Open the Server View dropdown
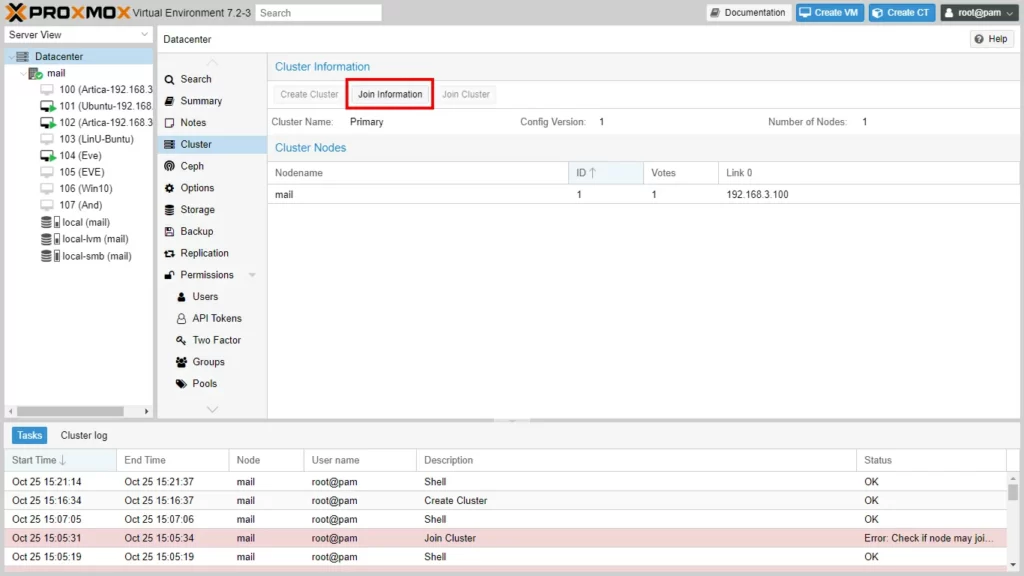Screen dimensions: 1024x576 pyautogui.click(x=78, y=35)
